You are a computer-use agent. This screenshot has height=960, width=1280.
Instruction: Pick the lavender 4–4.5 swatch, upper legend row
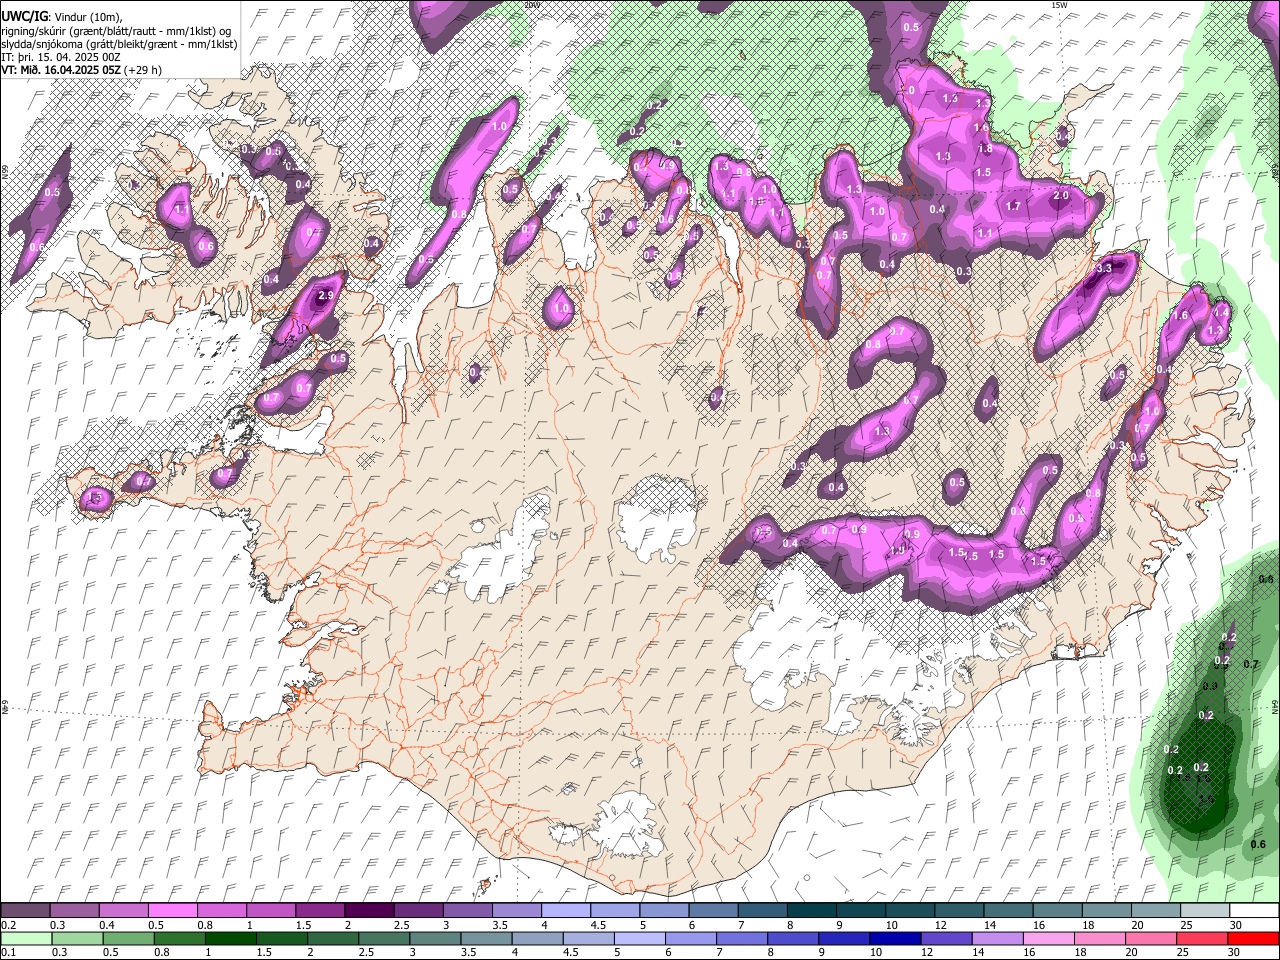click(x=566, y=911)
